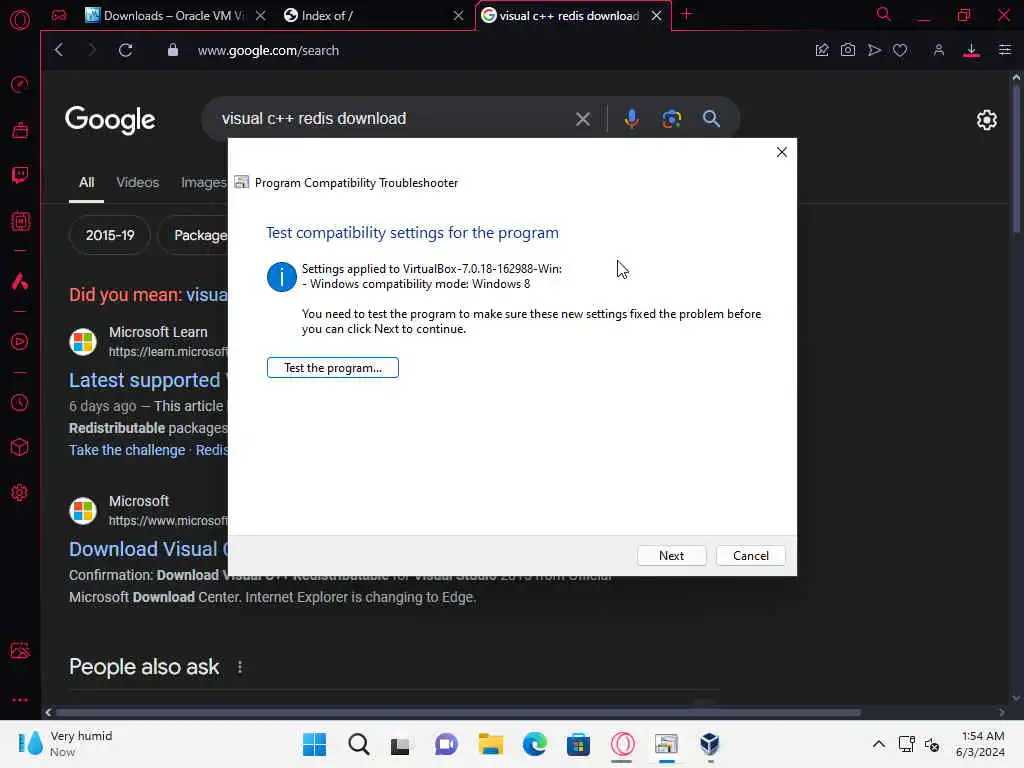The height and width of the screenshot is (768, 1024).
Task: Click the Package filter chip
Action: point(194,235)
